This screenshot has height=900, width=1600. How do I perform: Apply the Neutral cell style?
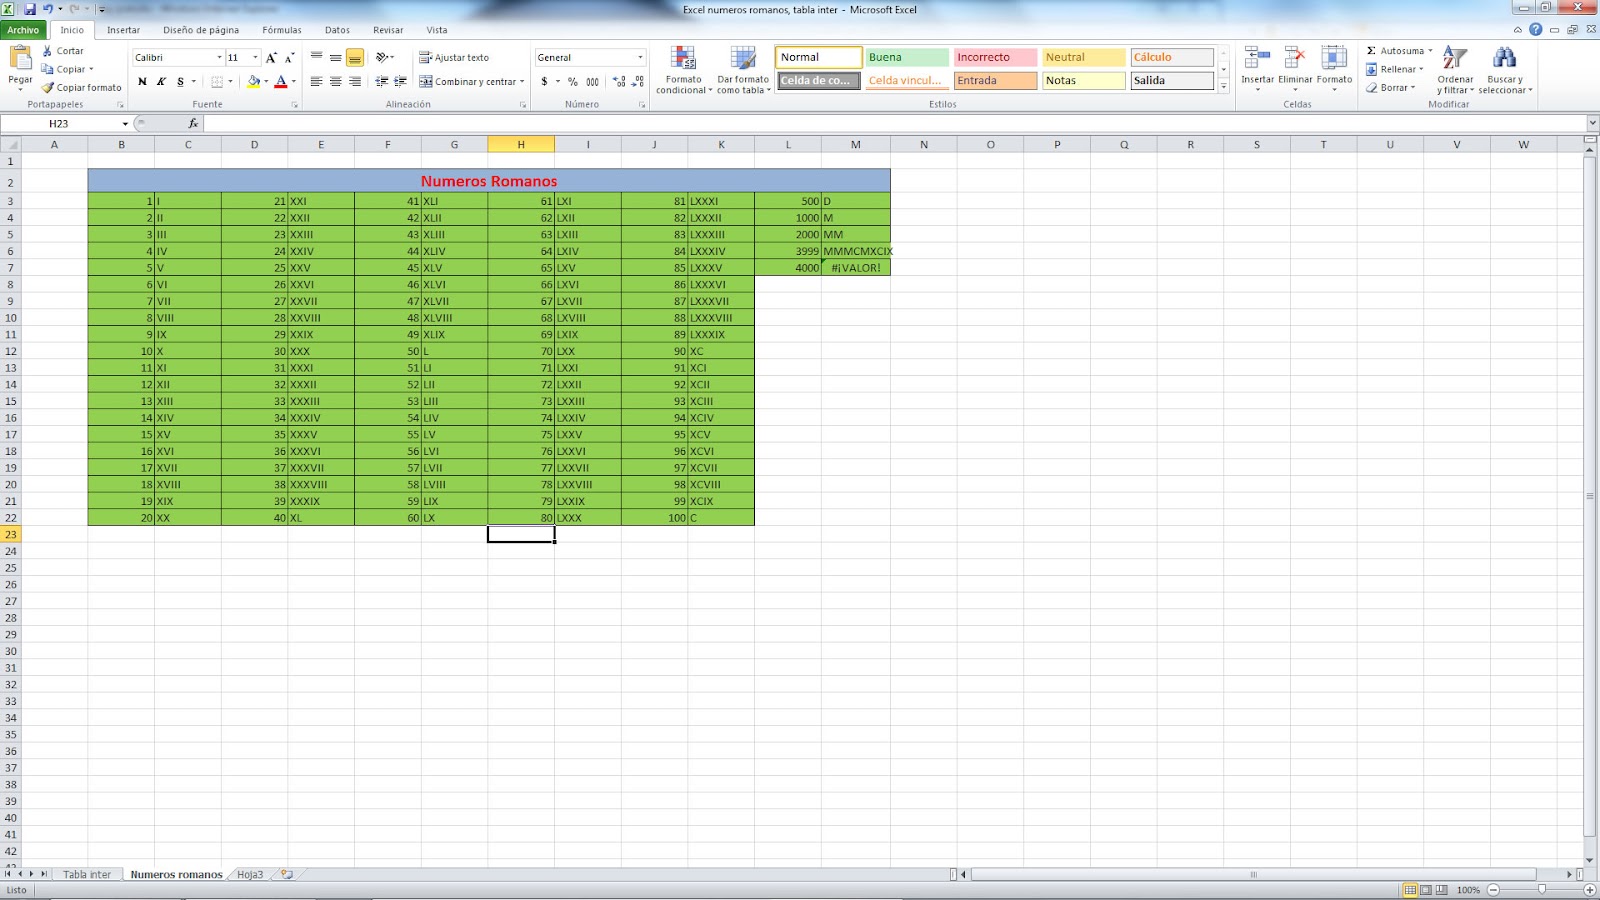(x=1084, y=57)
